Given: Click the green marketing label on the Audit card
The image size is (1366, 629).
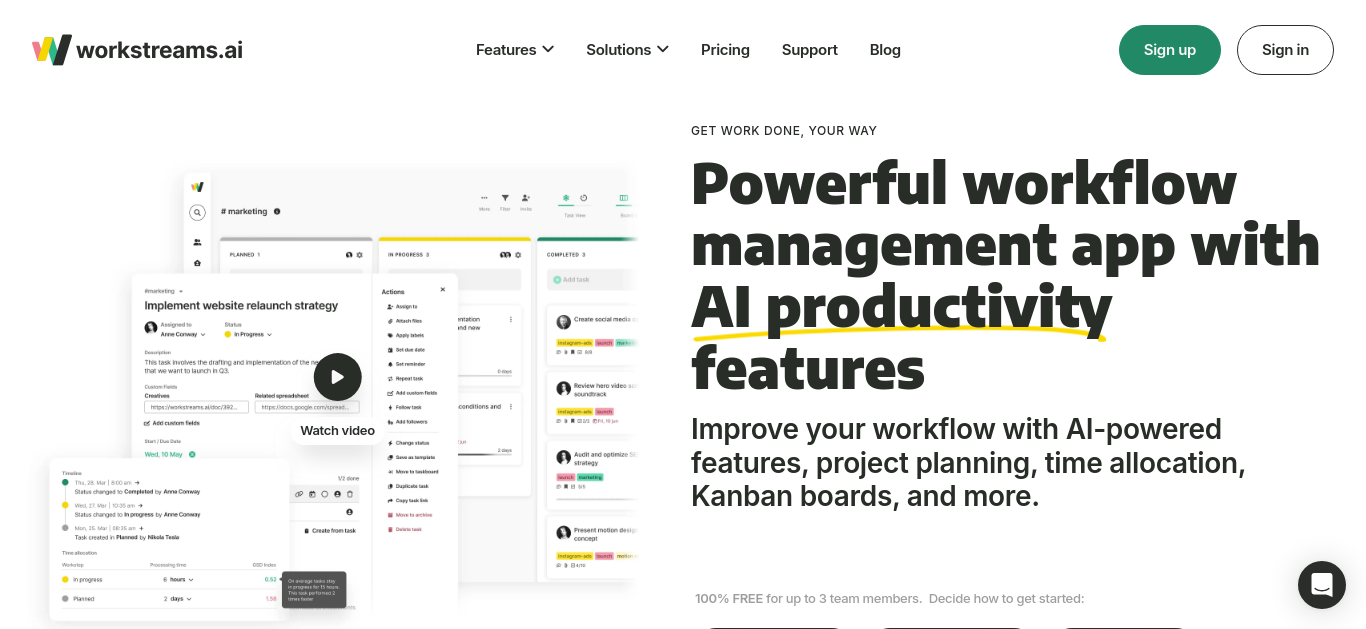Looking at the screenshot, I should coord(590,477).
